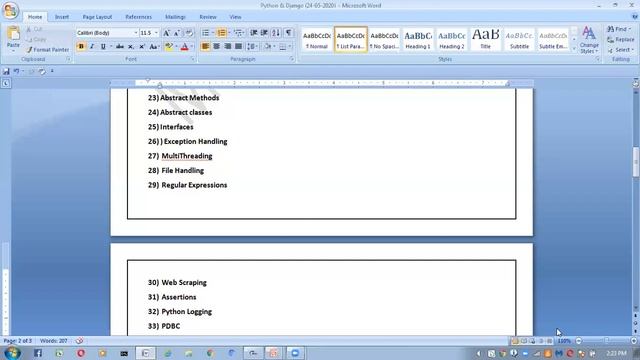Toggle Center alignment
Image resolution: width=640 pixels, height=360 pixels.
216,47
